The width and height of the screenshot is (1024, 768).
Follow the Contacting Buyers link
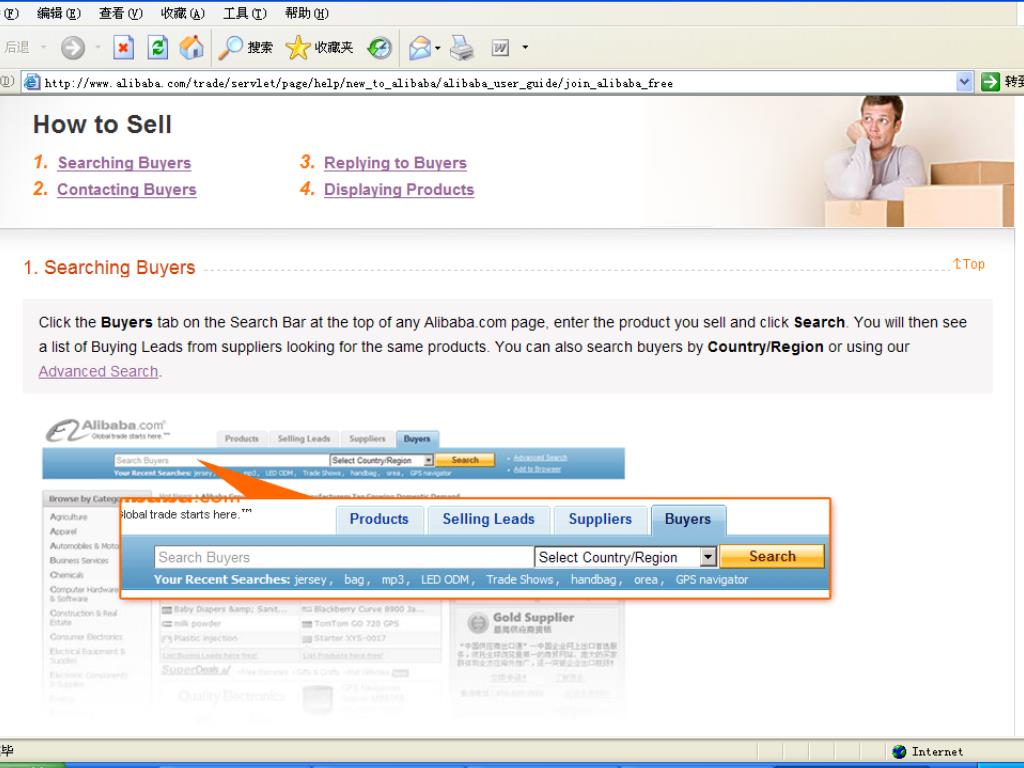(x=127, y=189)
